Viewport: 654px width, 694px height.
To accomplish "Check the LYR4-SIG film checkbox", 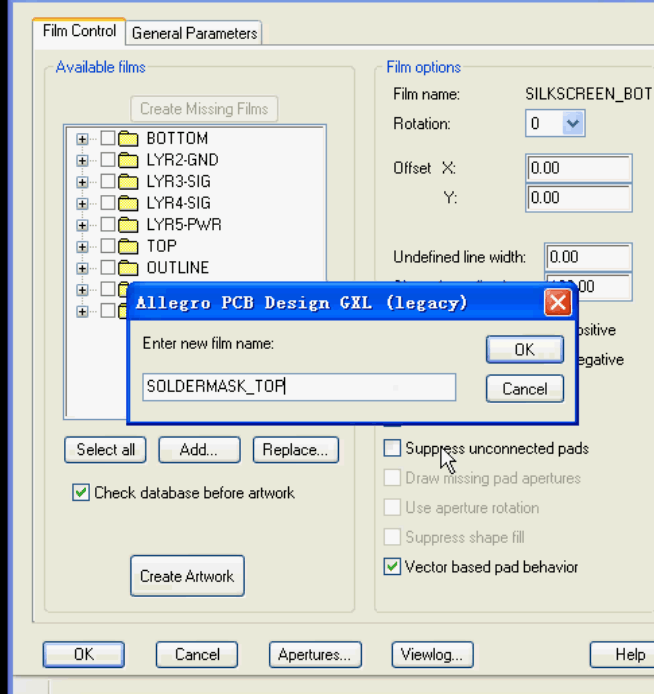I will 108,203.
